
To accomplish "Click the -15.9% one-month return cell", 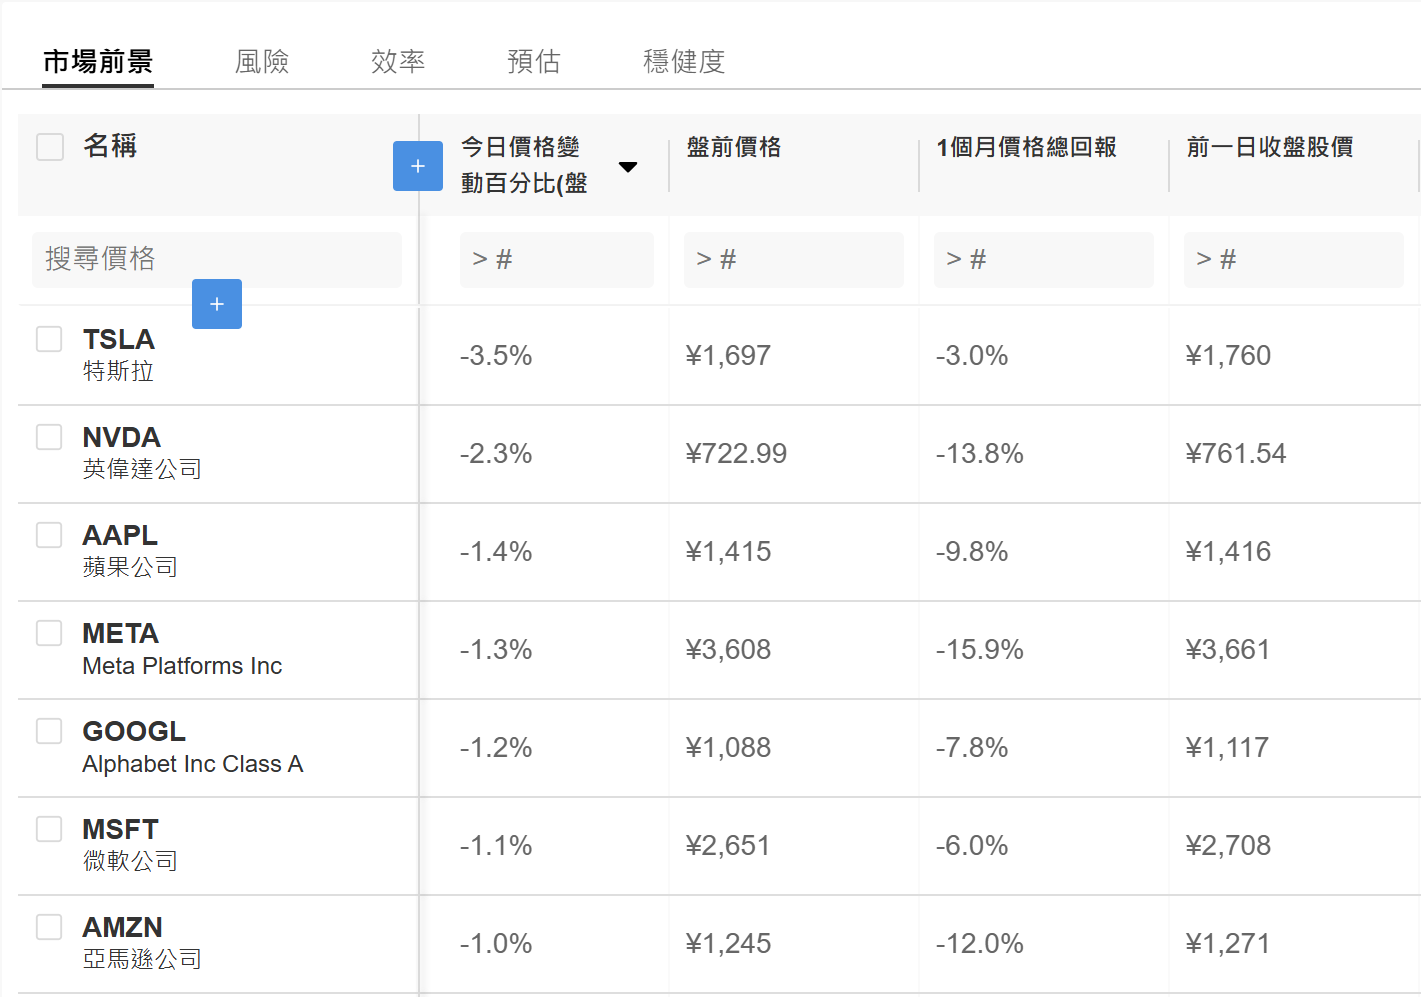I will click(x=980, y=649).
